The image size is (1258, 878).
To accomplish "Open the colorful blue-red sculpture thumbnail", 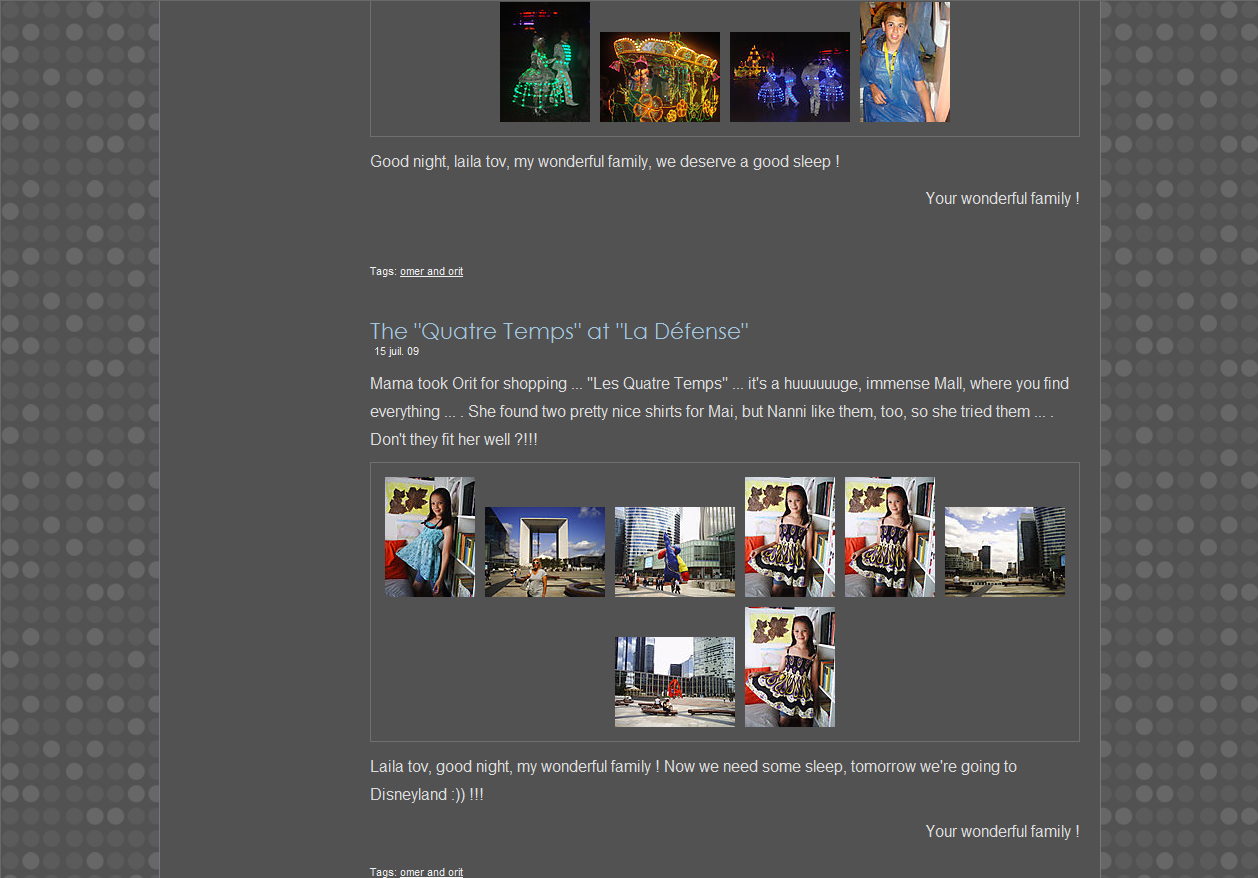I will click(x=674, y=552).
